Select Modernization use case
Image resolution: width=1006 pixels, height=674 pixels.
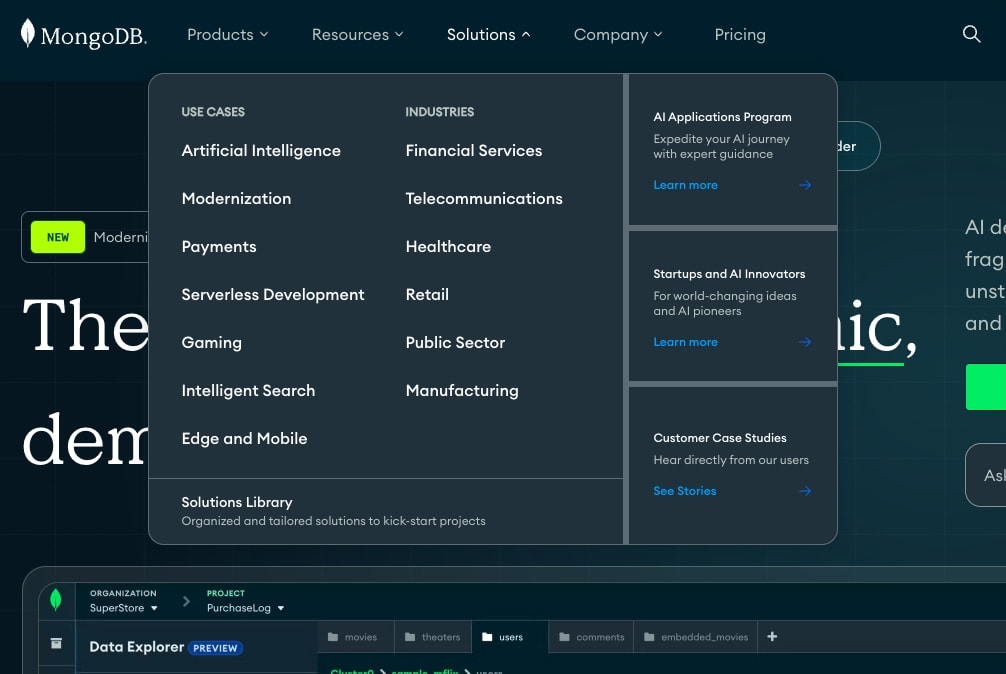236,199
